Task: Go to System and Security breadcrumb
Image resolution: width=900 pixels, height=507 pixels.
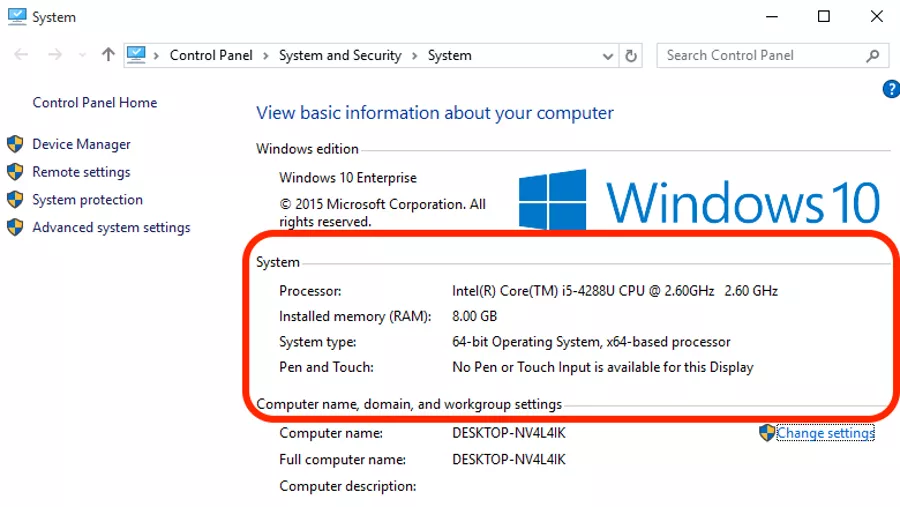Action: 340,55
